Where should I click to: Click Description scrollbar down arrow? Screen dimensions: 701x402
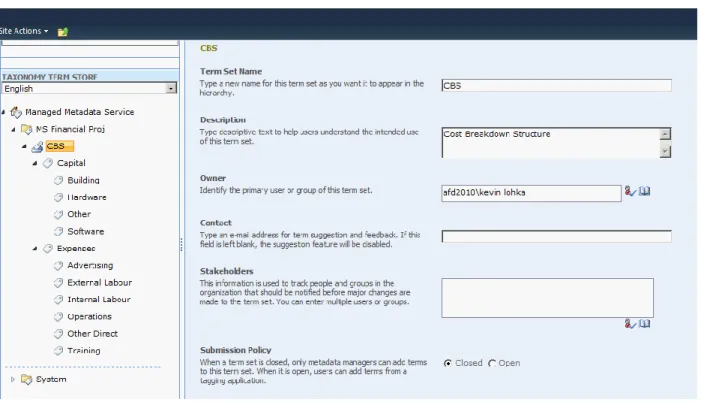(665, 152)
